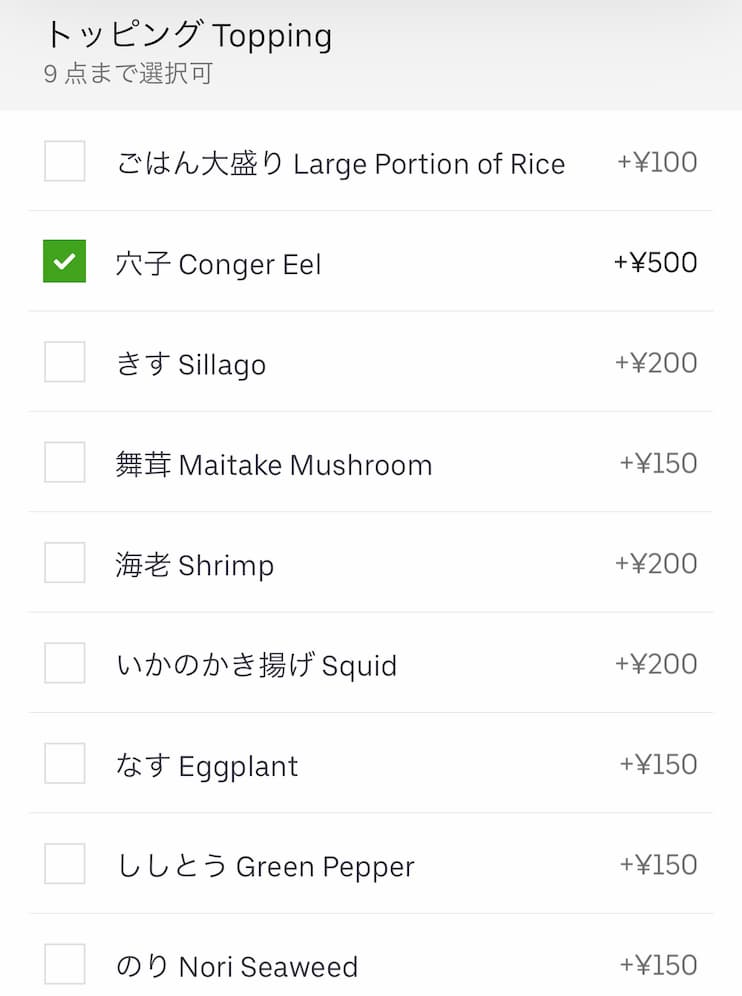Click the Shrimp label text
The image size is (742, 996).
point(194,565)
